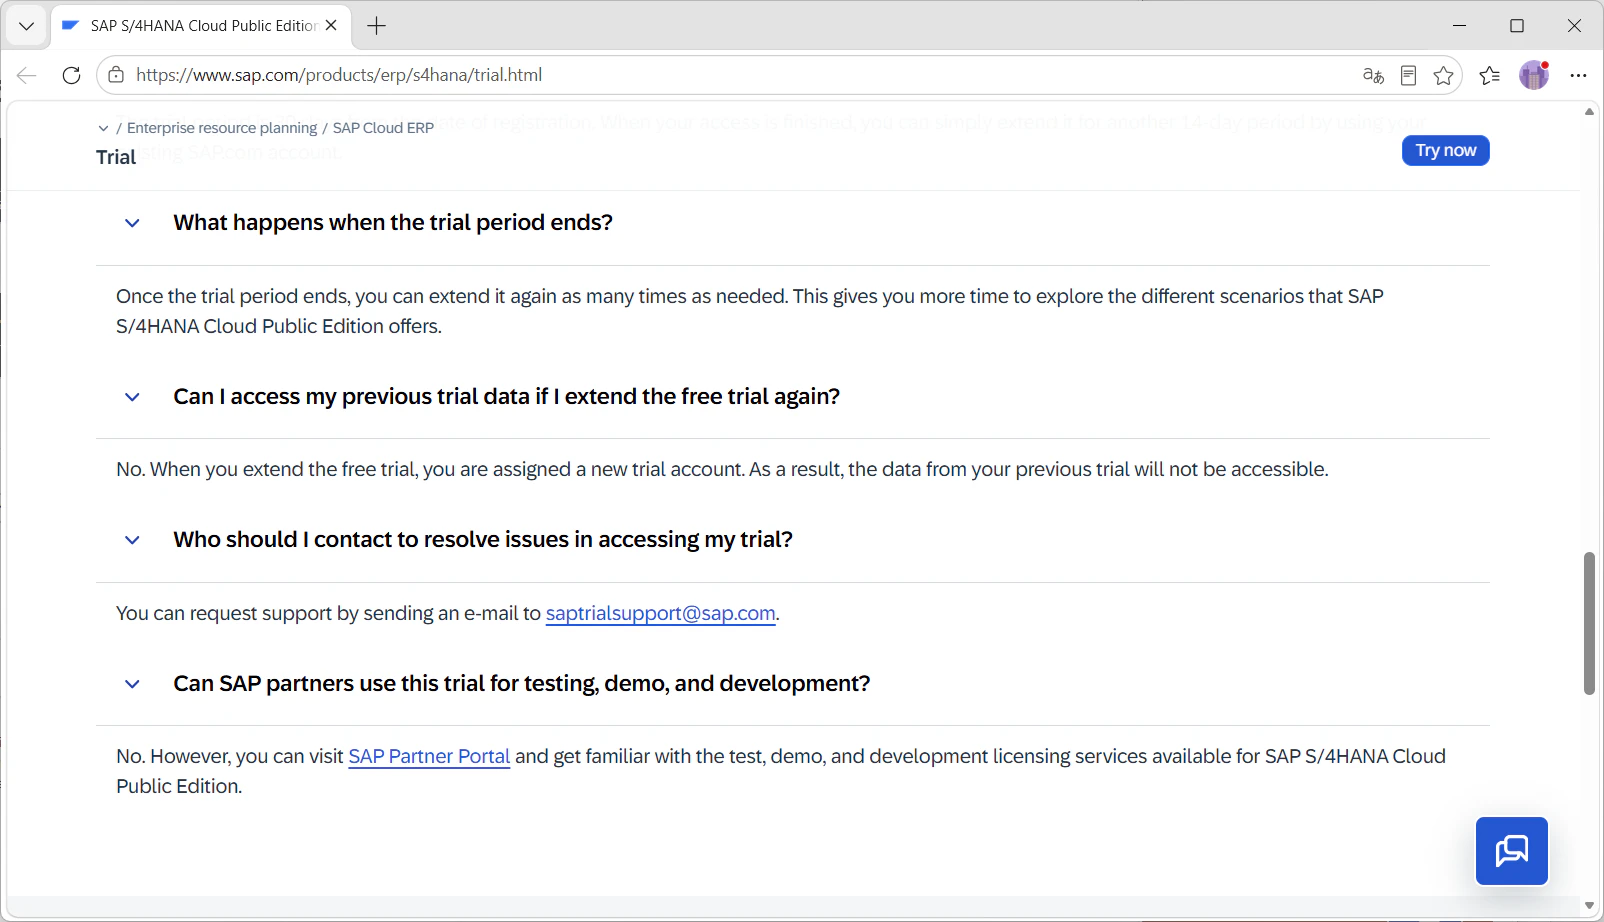Screen dimensions: 1604x922
Task: Expand the breadcrumb navigation chevron
Action: click(x=103, y=128)
